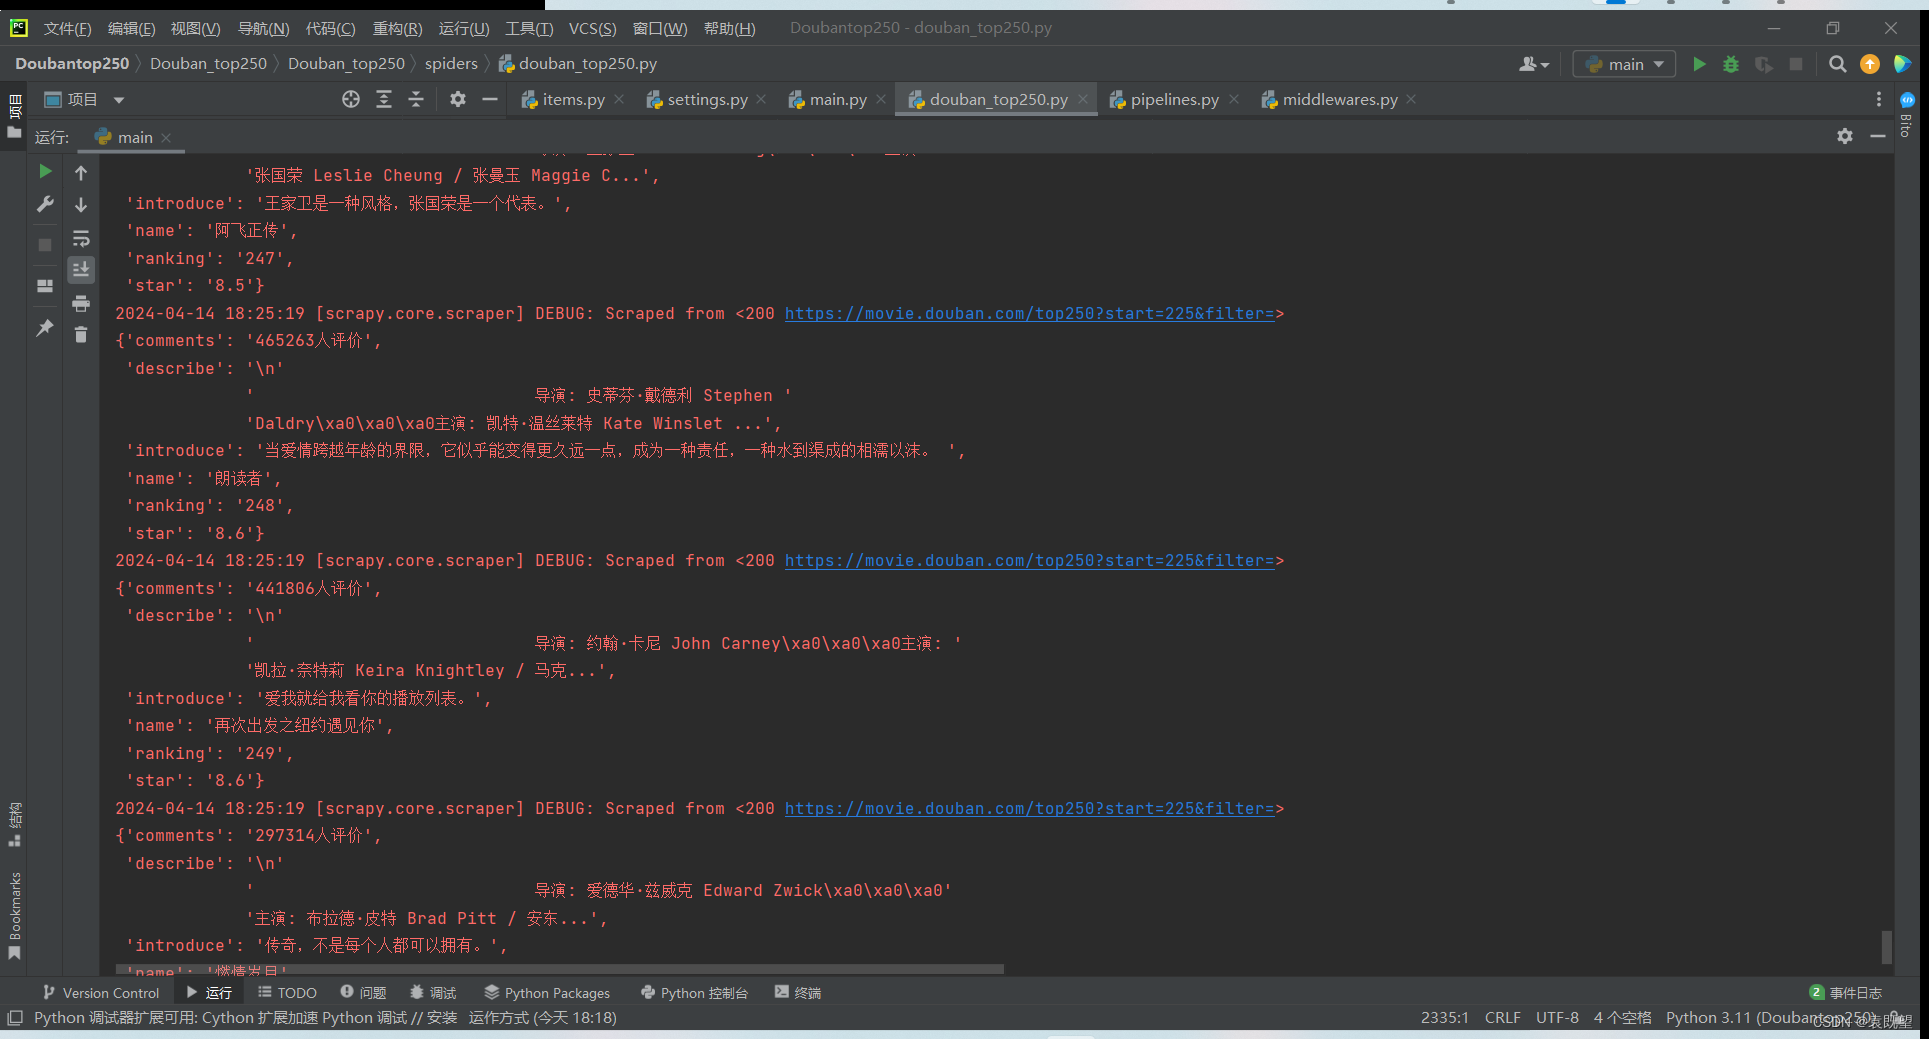Screen dimensions: 1929x1039
Task: Debug main using the bug icon
Action: 1731,64
